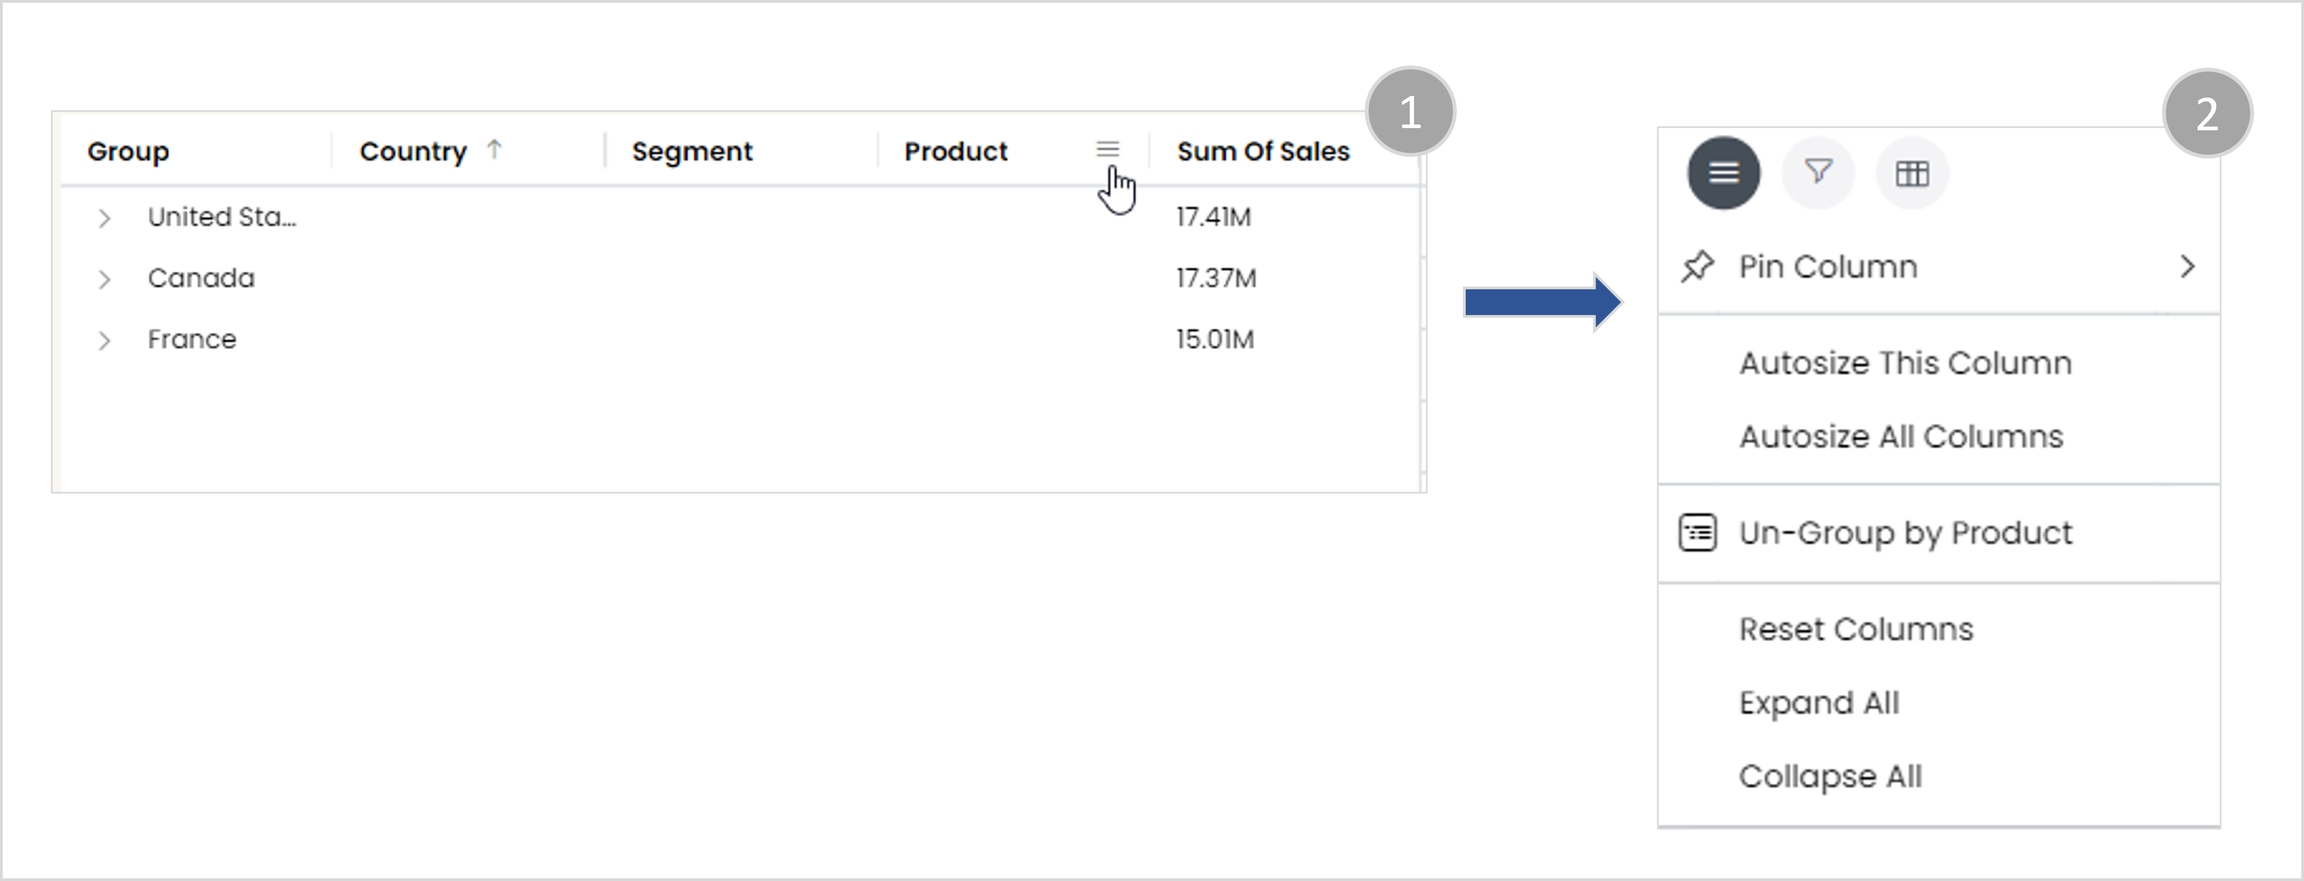The height and width of the screenshot is (881, 2304).
Task: Click Expand All in the menu
Action: pos(1818,703)
